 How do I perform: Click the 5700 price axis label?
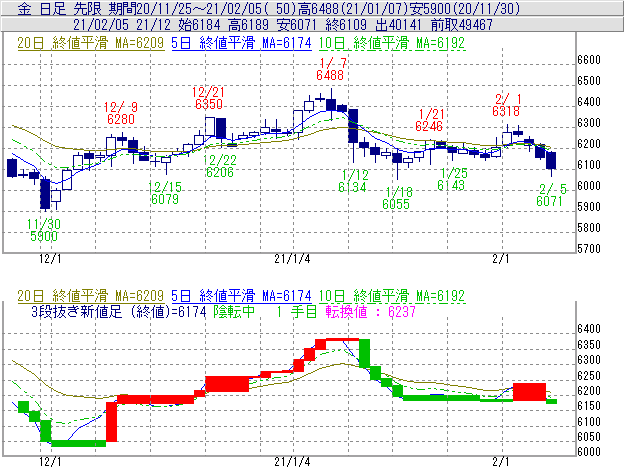589,249
